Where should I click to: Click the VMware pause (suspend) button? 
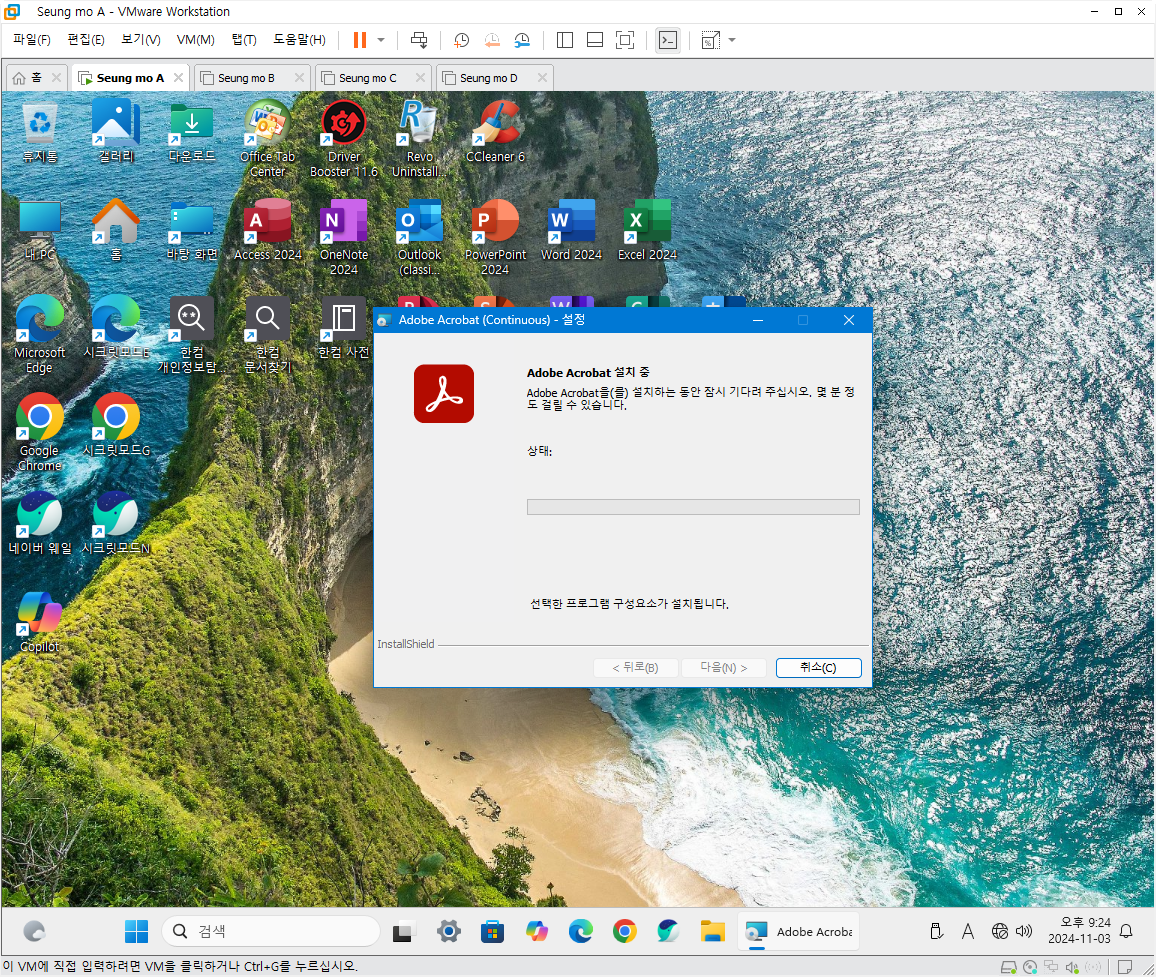click(360, 40)
